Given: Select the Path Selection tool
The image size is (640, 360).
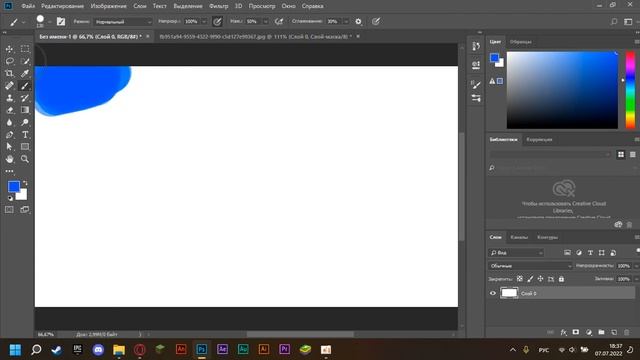Looking at the screenshot, I should point(9,147).
